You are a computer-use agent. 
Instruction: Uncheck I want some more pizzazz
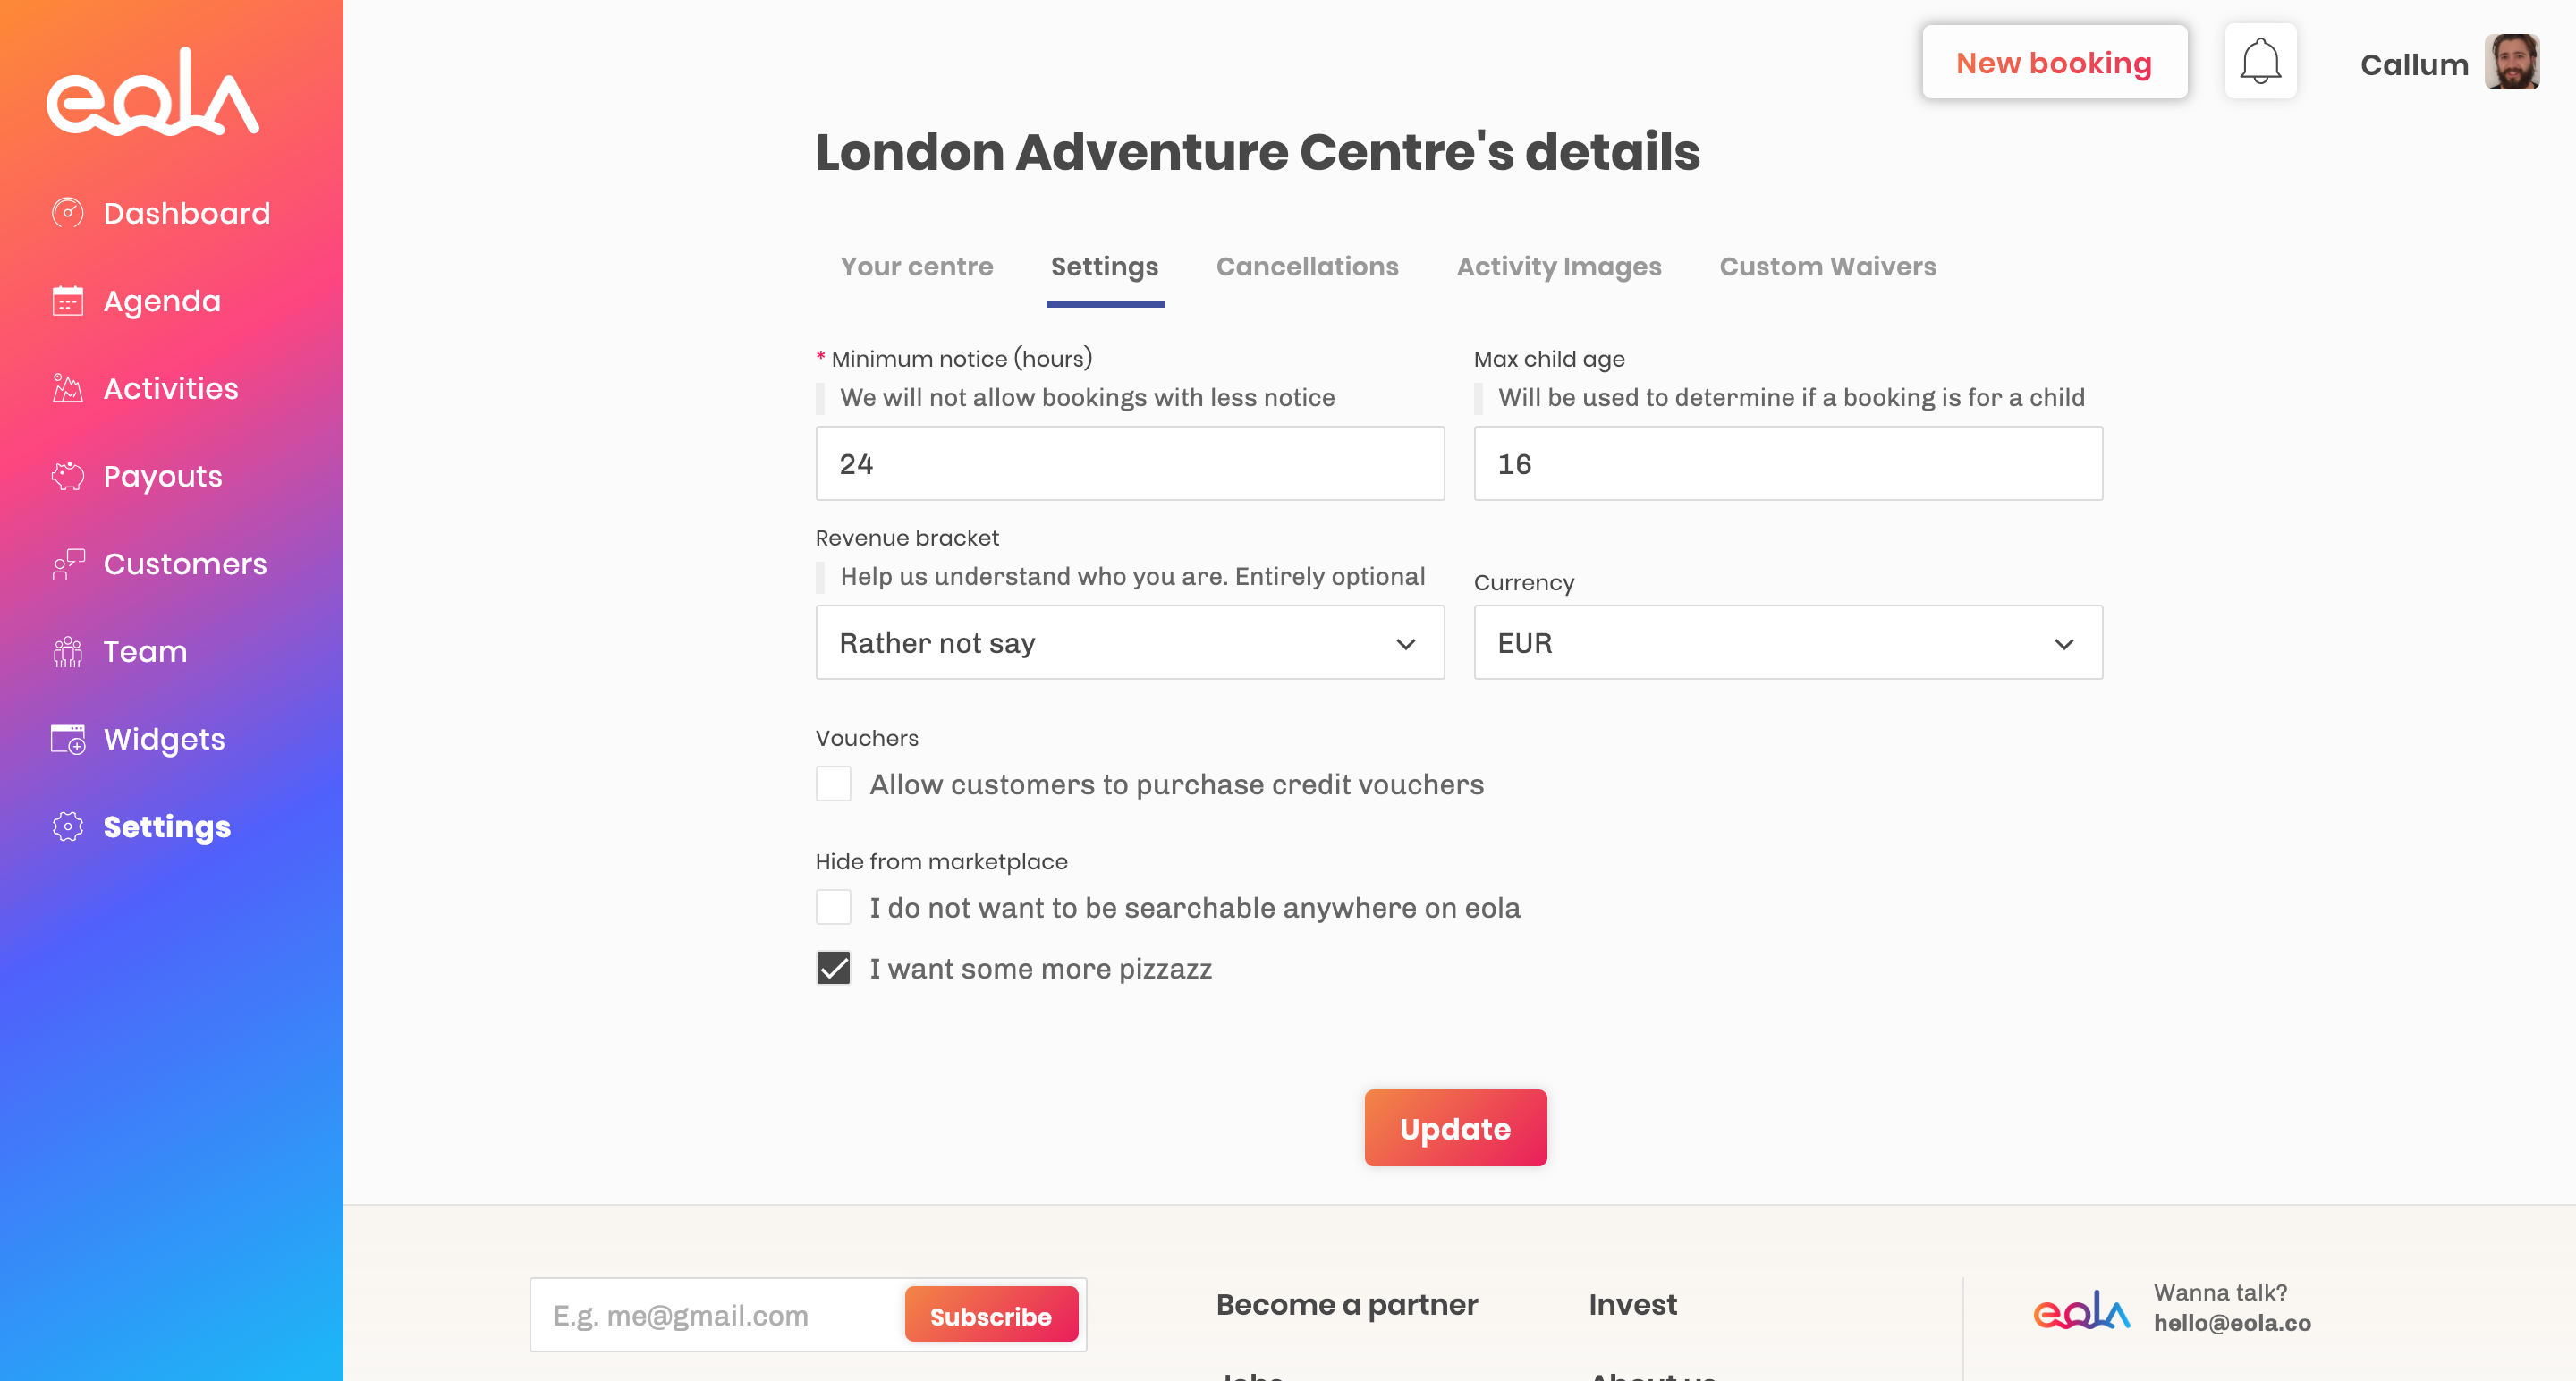pos(833,968)
